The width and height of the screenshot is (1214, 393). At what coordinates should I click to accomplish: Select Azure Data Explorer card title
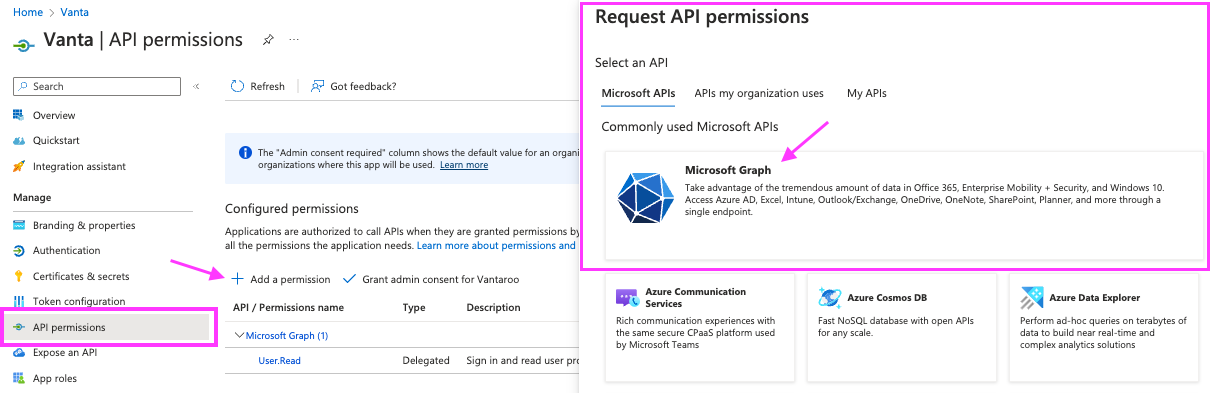[x=1094, y=298]
